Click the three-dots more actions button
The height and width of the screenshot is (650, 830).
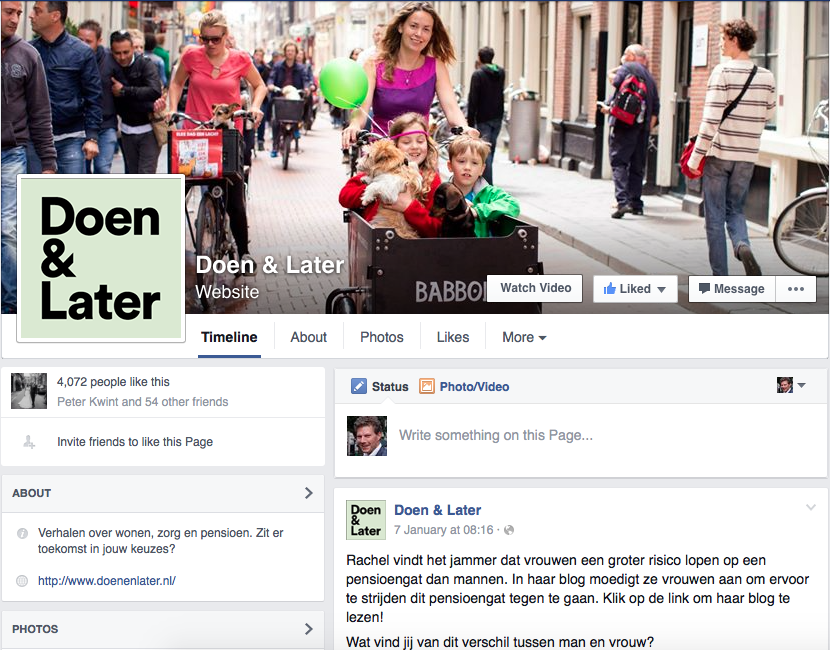(x=796, y=288)
